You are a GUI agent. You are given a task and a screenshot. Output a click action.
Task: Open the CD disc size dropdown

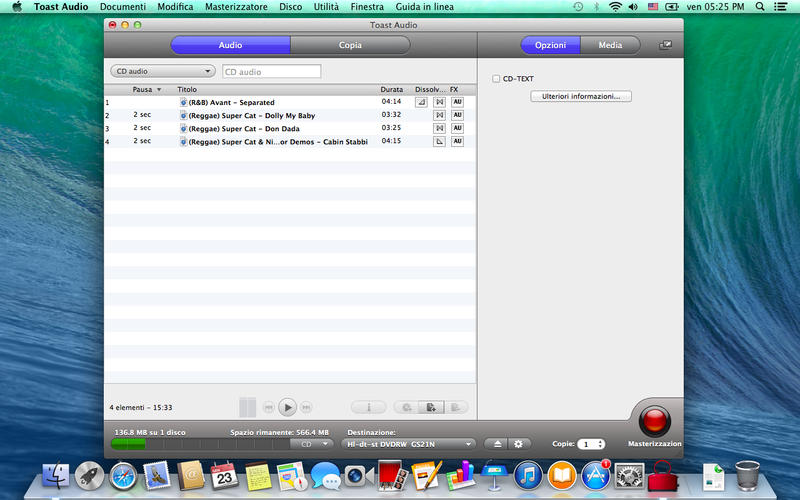312,444
